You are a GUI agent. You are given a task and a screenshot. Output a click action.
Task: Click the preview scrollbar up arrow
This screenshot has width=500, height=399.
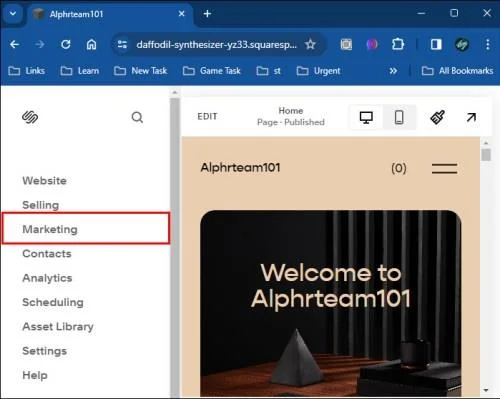pyautogui.click(x=486, y=143)
